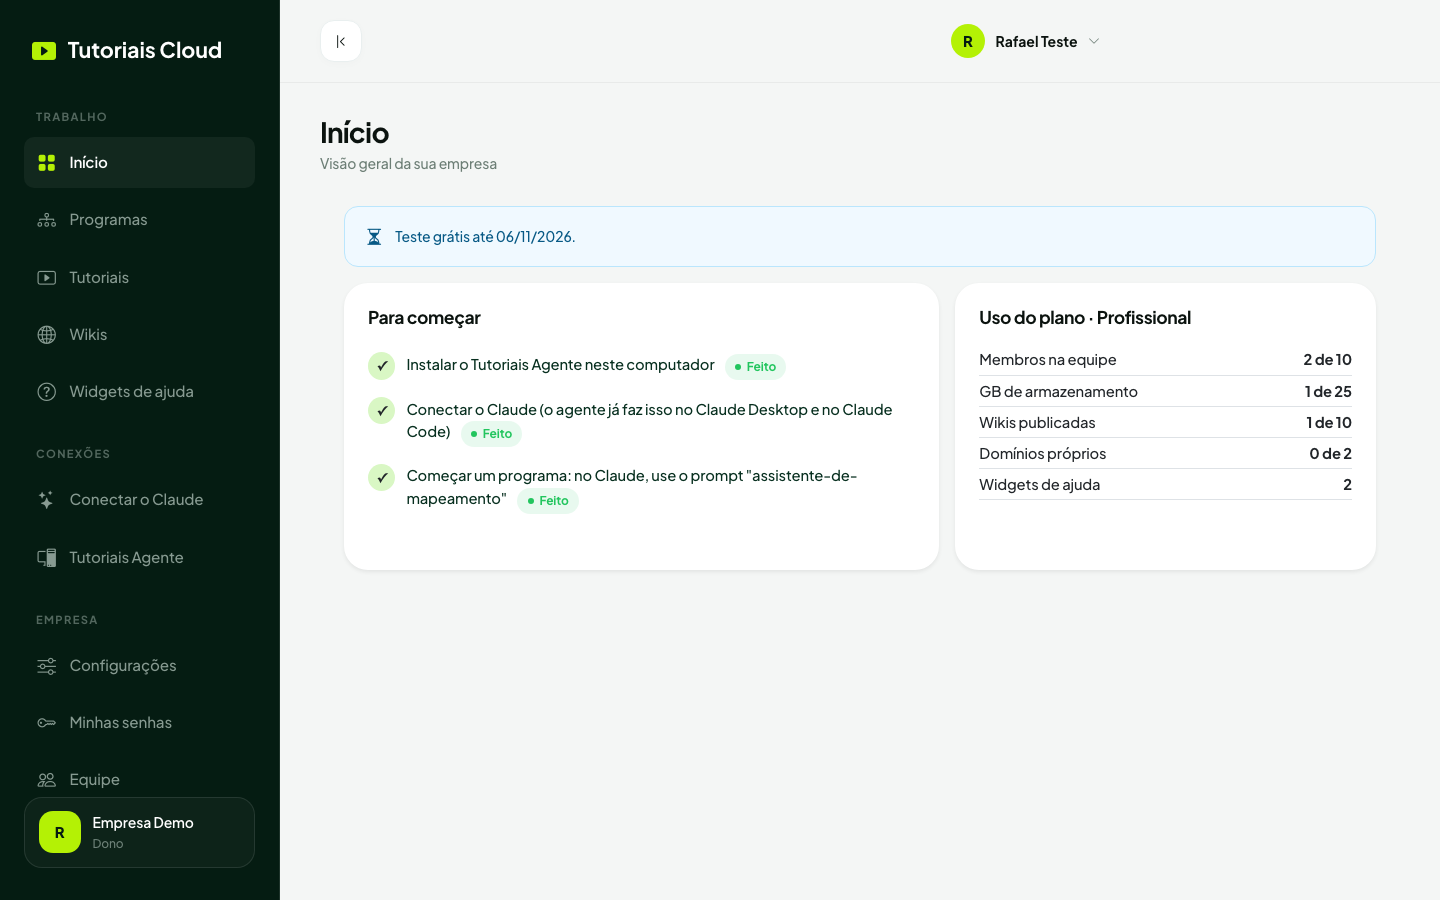This screenshot has width=1440, height=900.
Task: Toggle checkmark for Começar um programa step
Action: point(382,478)
